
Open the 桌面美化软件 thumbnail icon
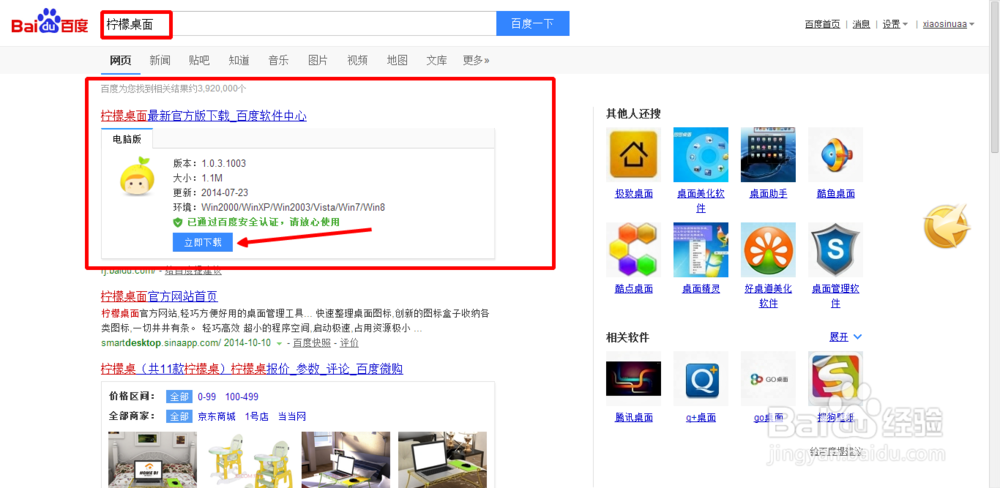701,154
